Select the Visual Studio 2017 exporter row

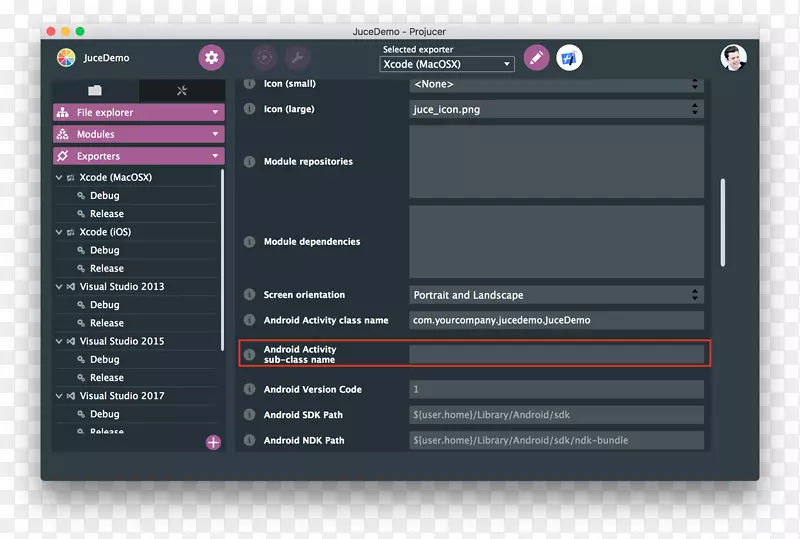137,396
